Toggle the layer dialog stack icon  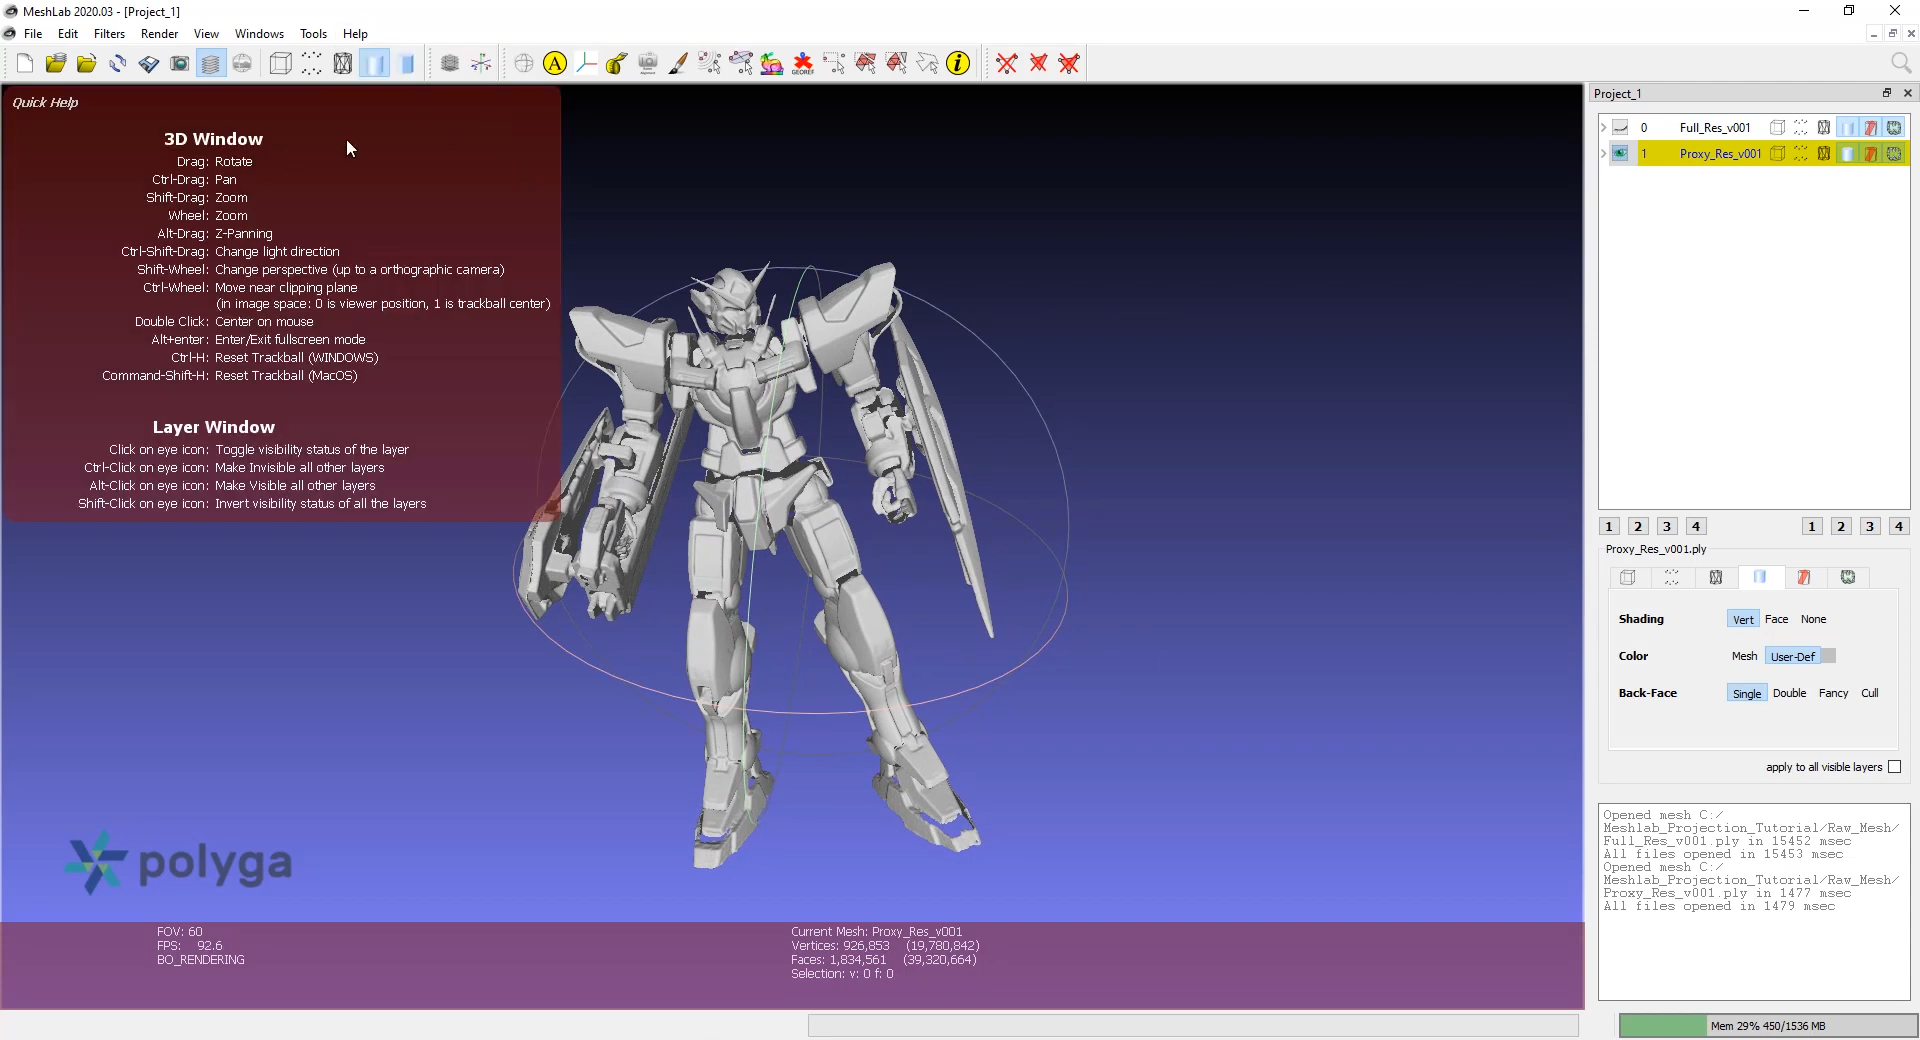point(211,64)
